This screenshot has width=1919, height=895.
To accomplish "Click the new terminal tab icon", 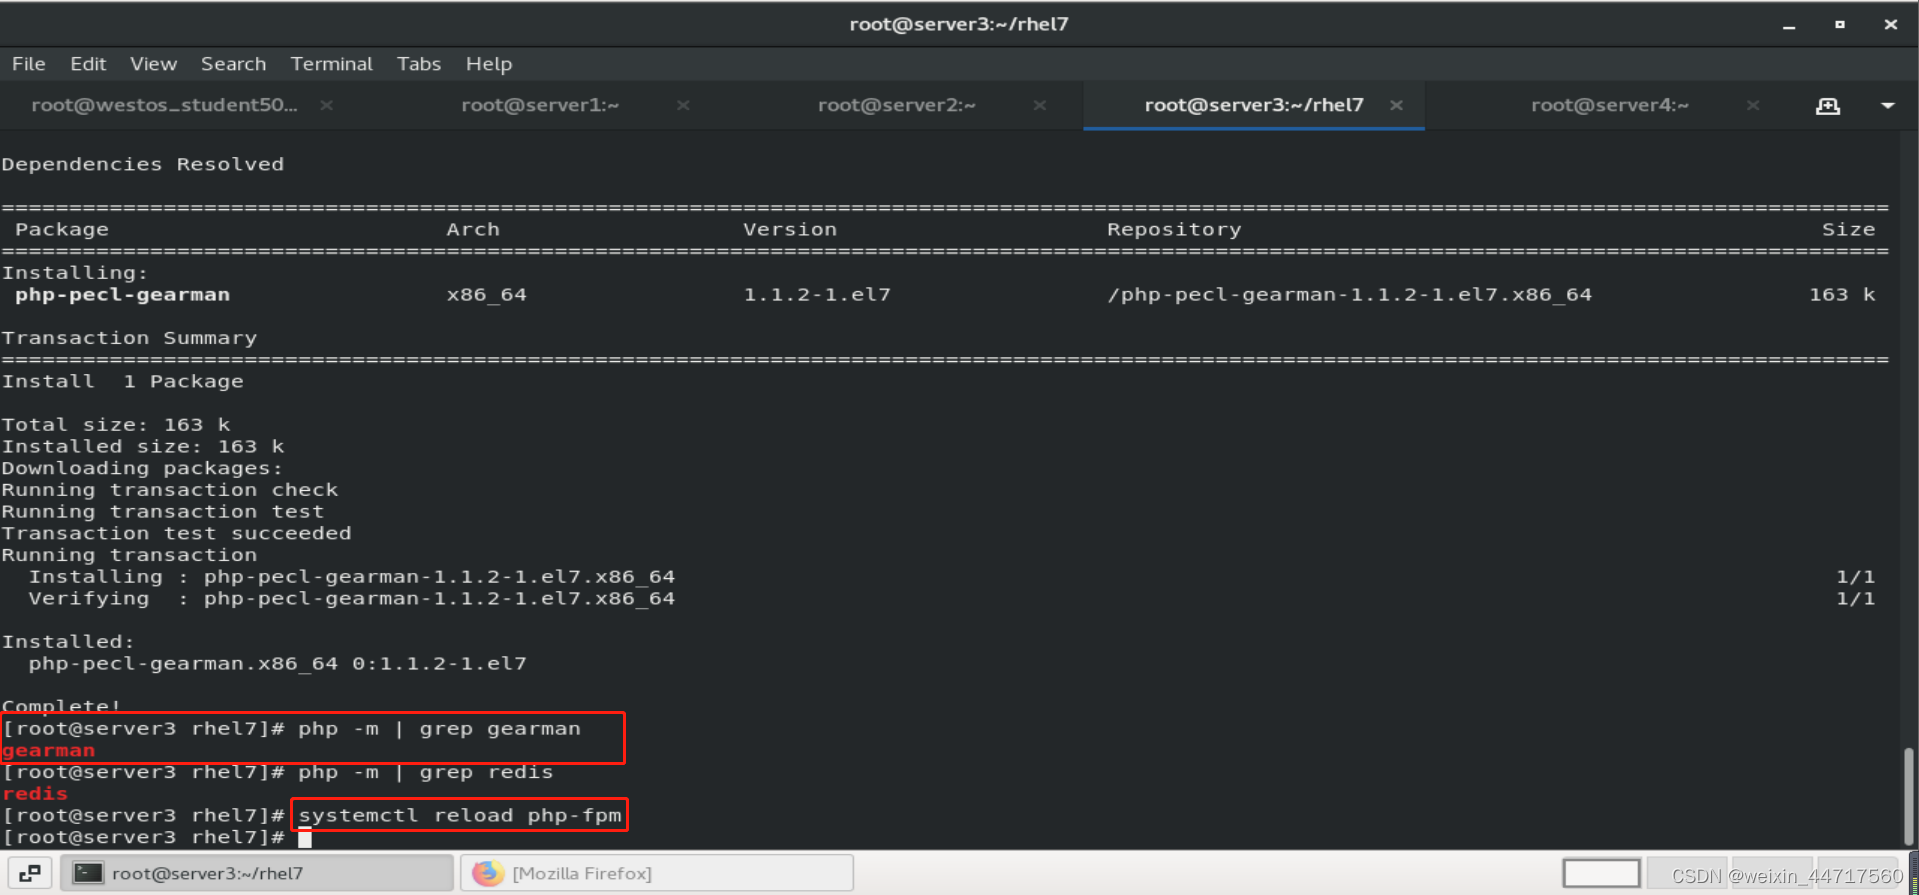I will coord(1828,106).
